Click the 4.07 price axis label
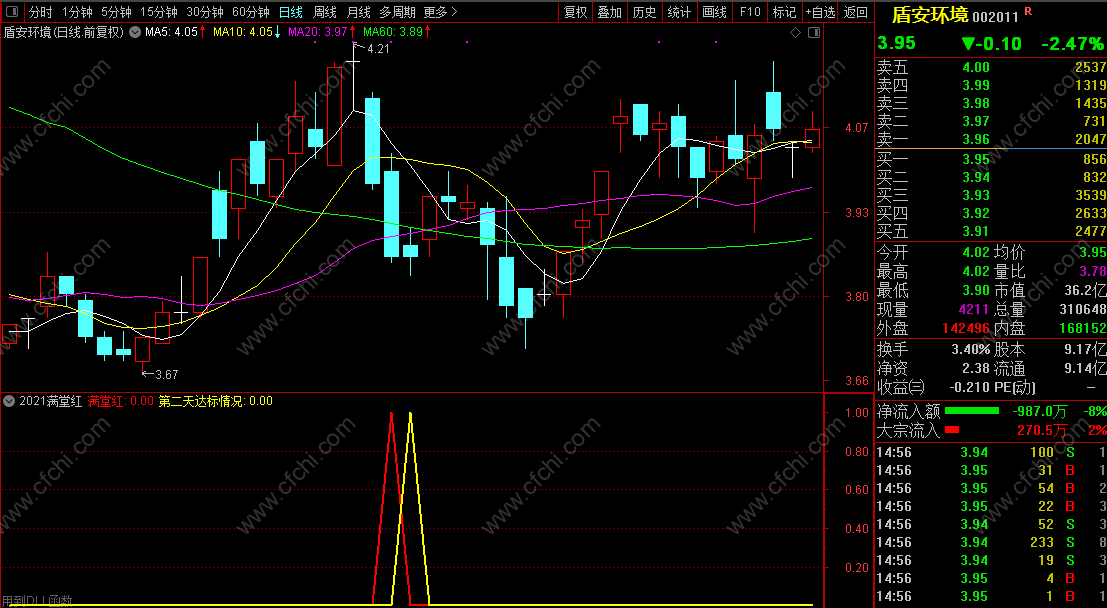This screenshot has height=608, width=1107. point(857,128)
